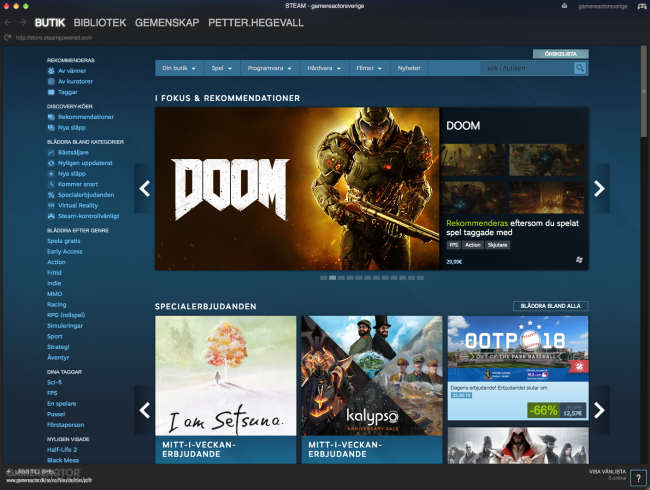Viewport: 650px width, 490px height.
Task: Click the store search input field
Action: coord(527,68)
